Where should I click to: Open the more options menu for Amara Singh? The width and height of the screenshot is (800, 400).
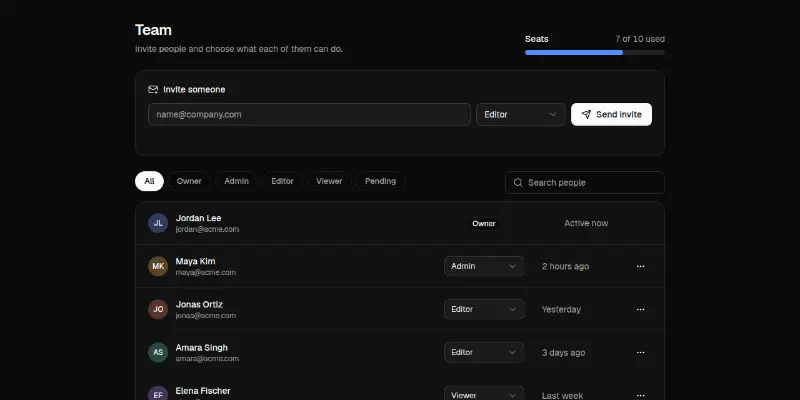pyautogui.click(x=640, y=353)
